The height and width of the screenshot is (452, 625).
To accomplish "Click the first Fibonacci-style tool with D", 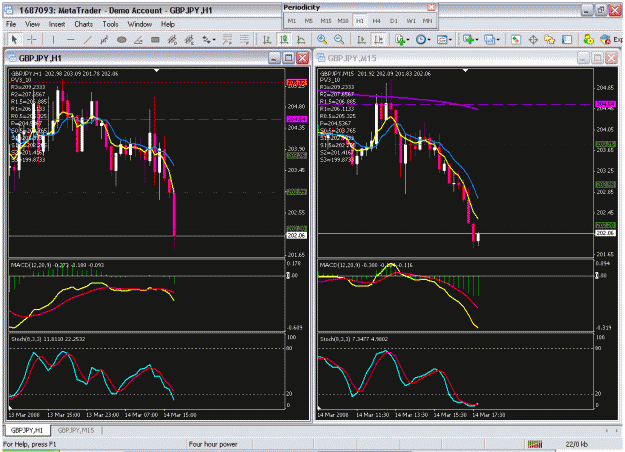I will pos(172,39).
